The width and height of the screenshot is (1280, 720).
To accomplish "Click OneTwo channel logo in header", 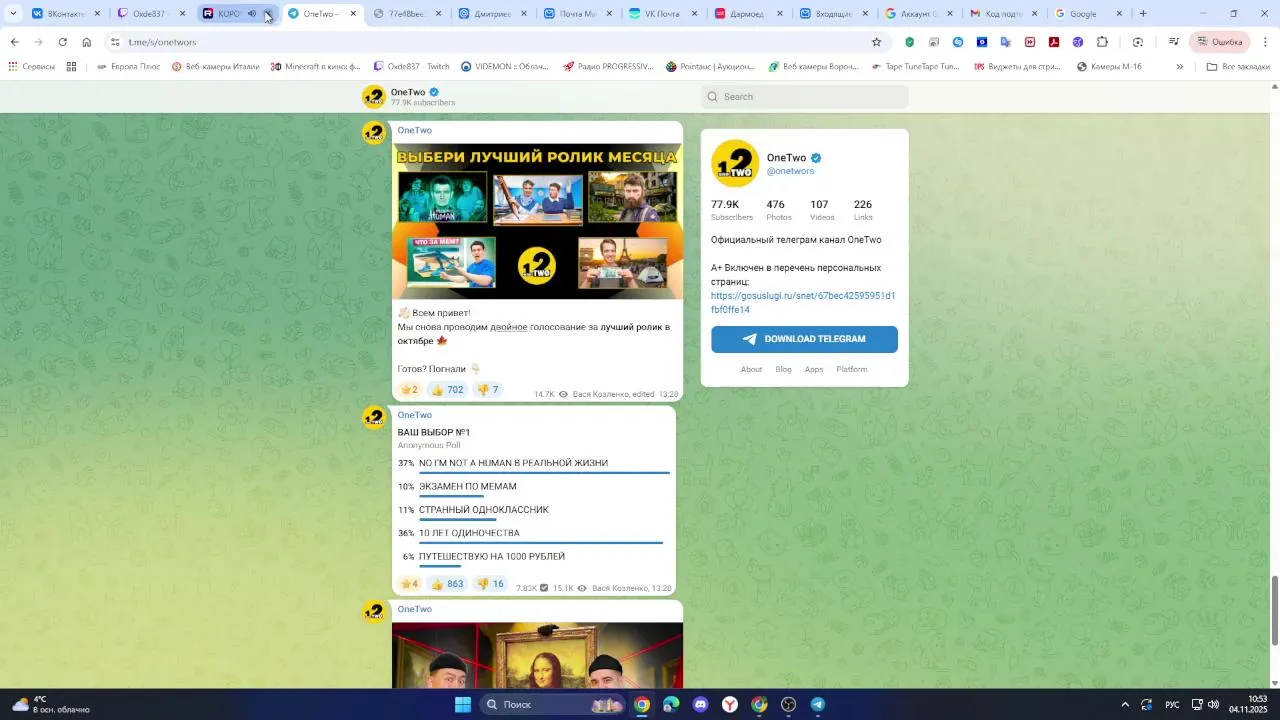I will [374, 96].
